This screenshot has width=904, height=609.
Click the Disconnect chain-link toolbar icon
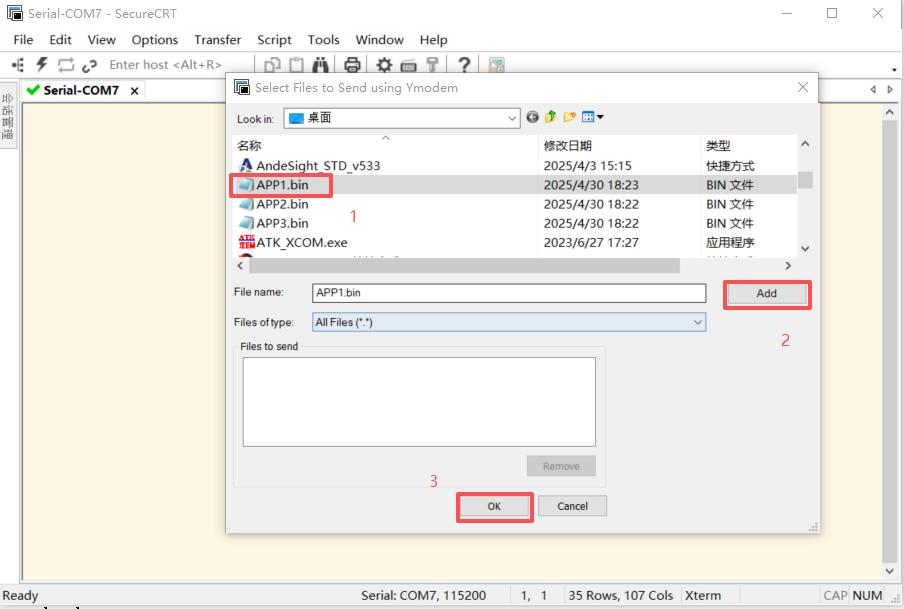(x=89, y=65)
